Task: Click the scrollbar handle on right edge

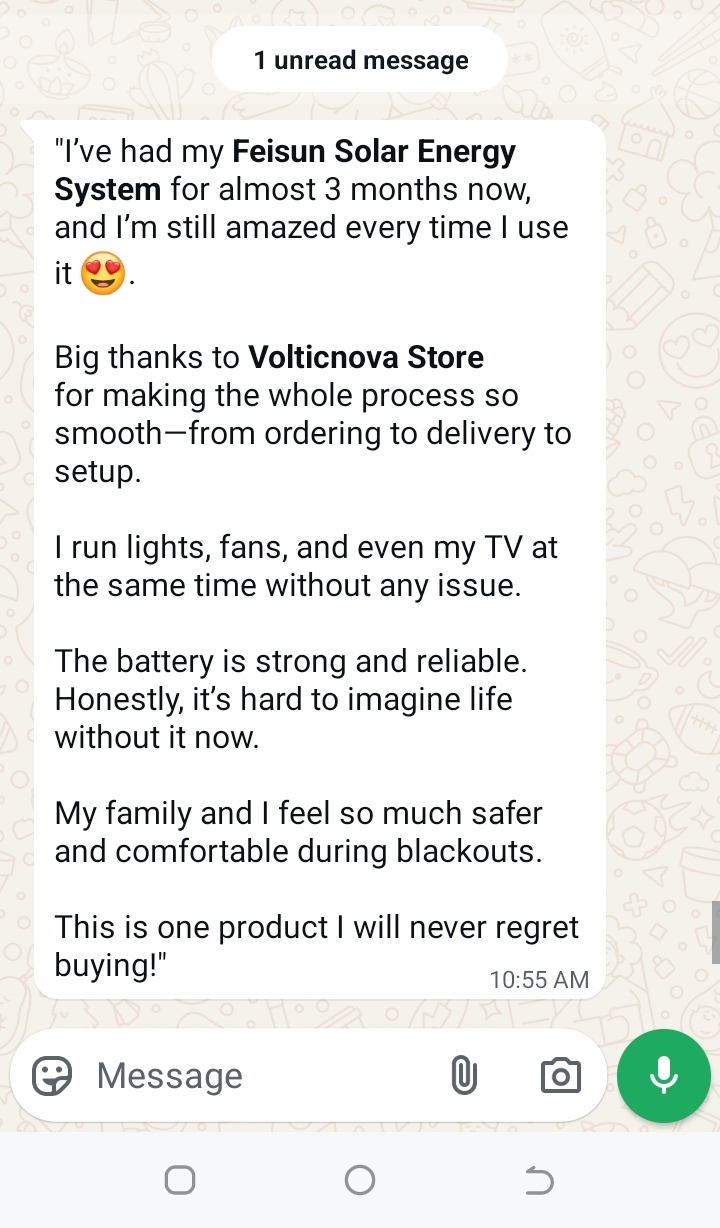Action: pos(715,932)
